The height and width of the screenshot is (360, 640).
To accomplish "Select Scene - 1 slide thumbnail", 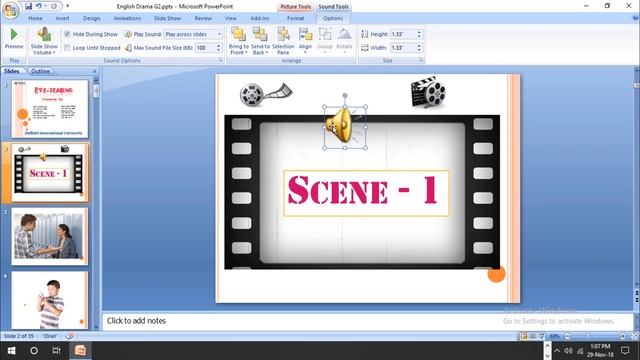I will coord(50,172).
